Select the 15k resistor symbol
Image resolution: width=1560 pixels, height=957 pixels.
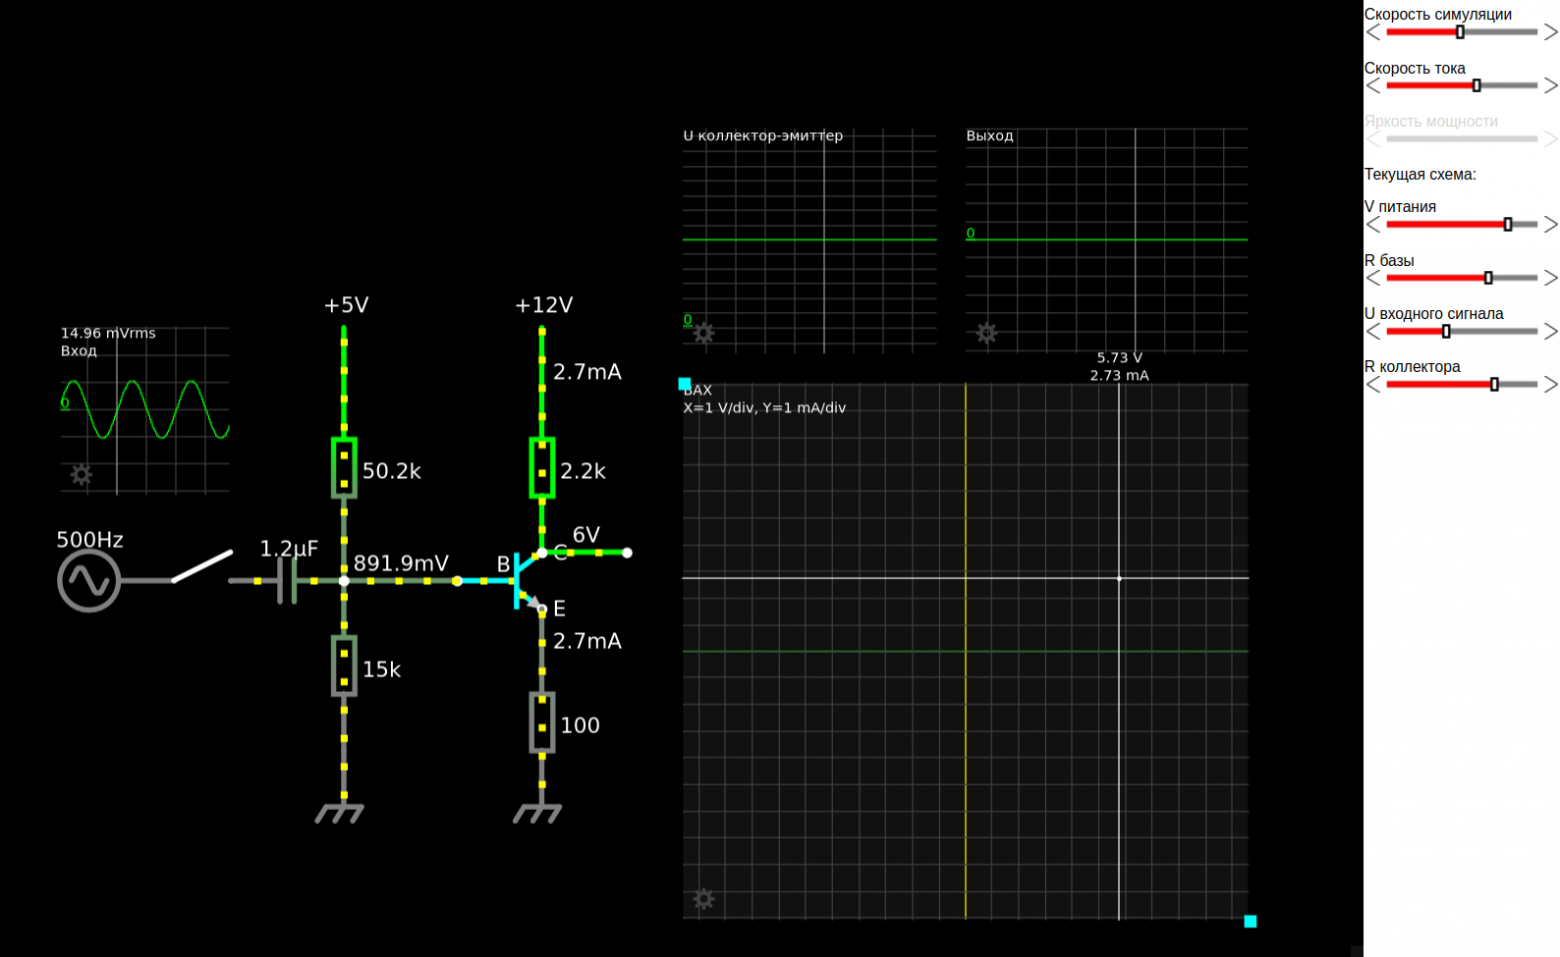point(344,665)
